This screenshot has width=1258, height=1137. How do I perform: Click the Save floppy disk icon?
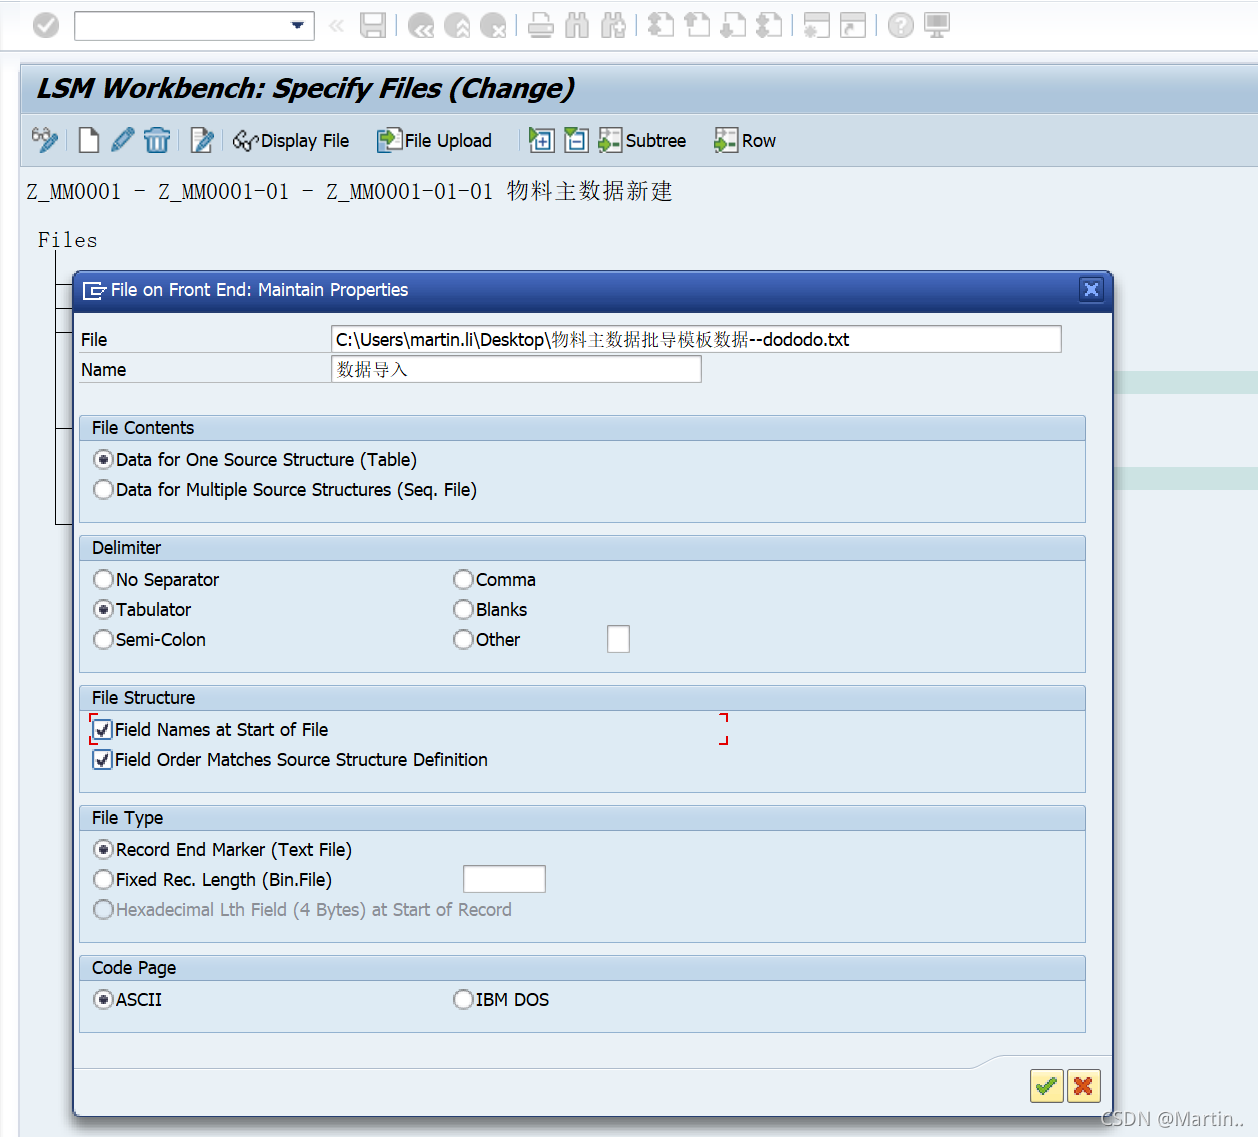click(373, 25)
